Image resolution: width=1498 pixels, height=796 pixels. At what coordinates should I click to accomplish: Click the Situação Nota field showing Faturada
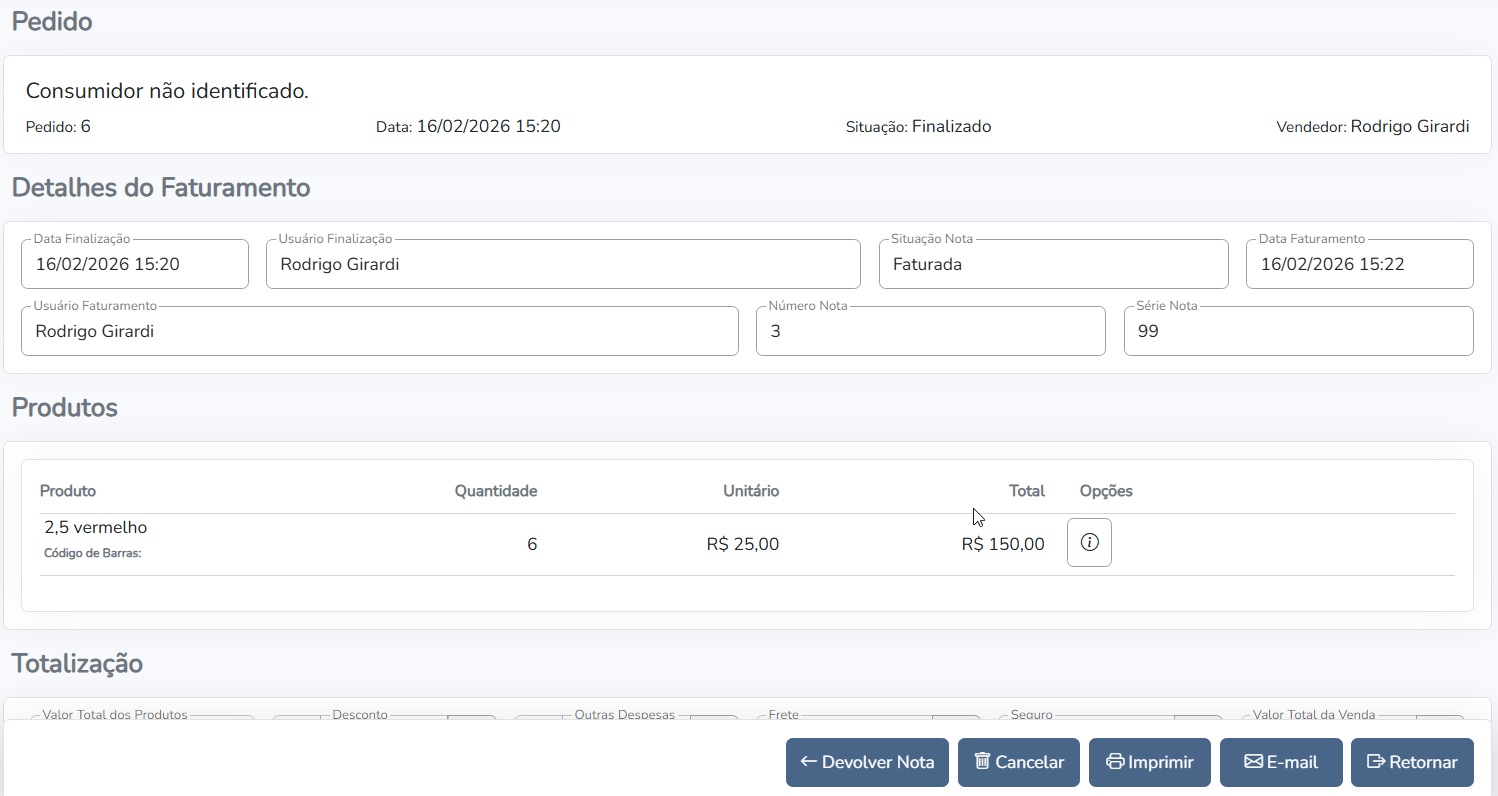[1052, 265]
